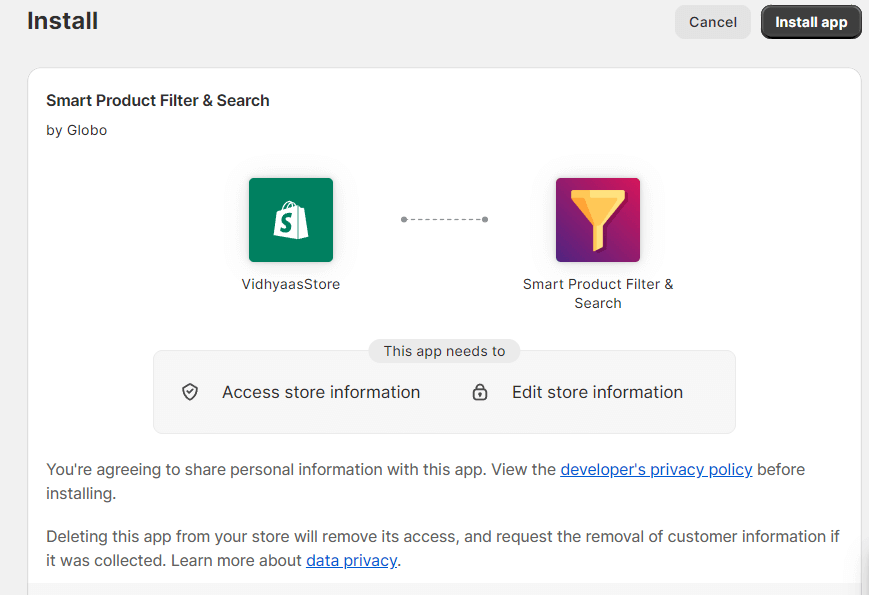The height and width of the screenshot is (595, 869).
Task: Select the Access store information permission text
Action: click(321, 392)
